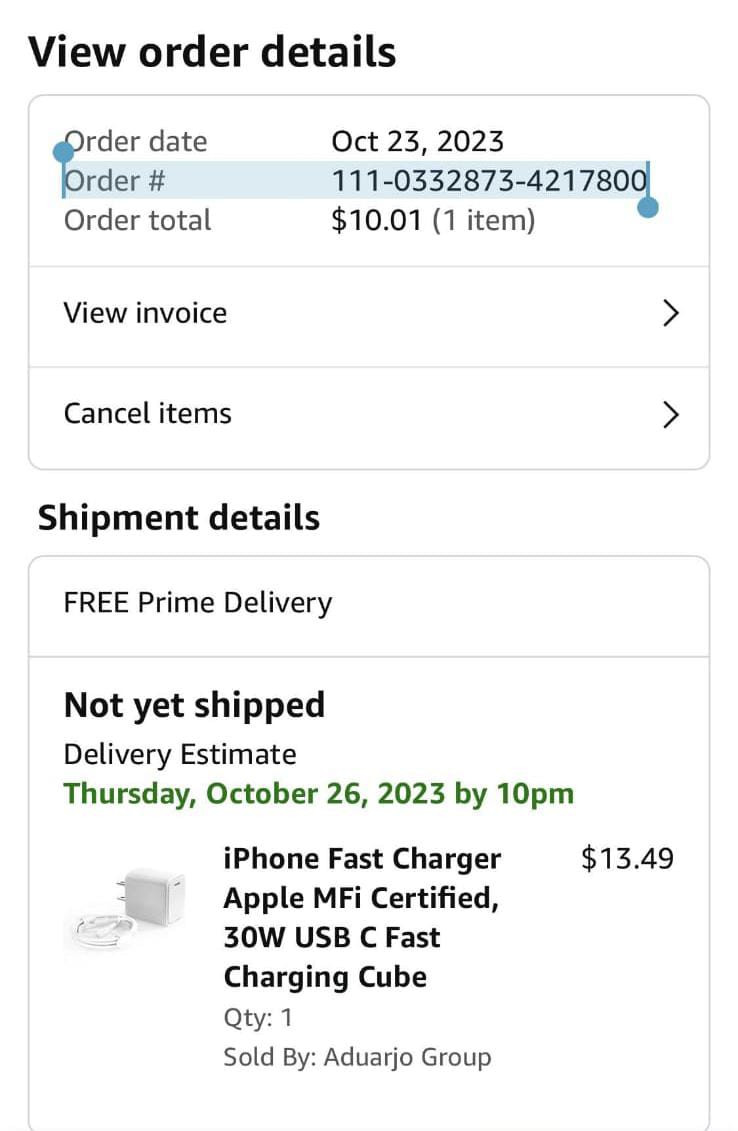Image resolution: width=738 pixels, height=1131 pixels.
Task: Tap the right text selection handle
Action: point(648,208)
